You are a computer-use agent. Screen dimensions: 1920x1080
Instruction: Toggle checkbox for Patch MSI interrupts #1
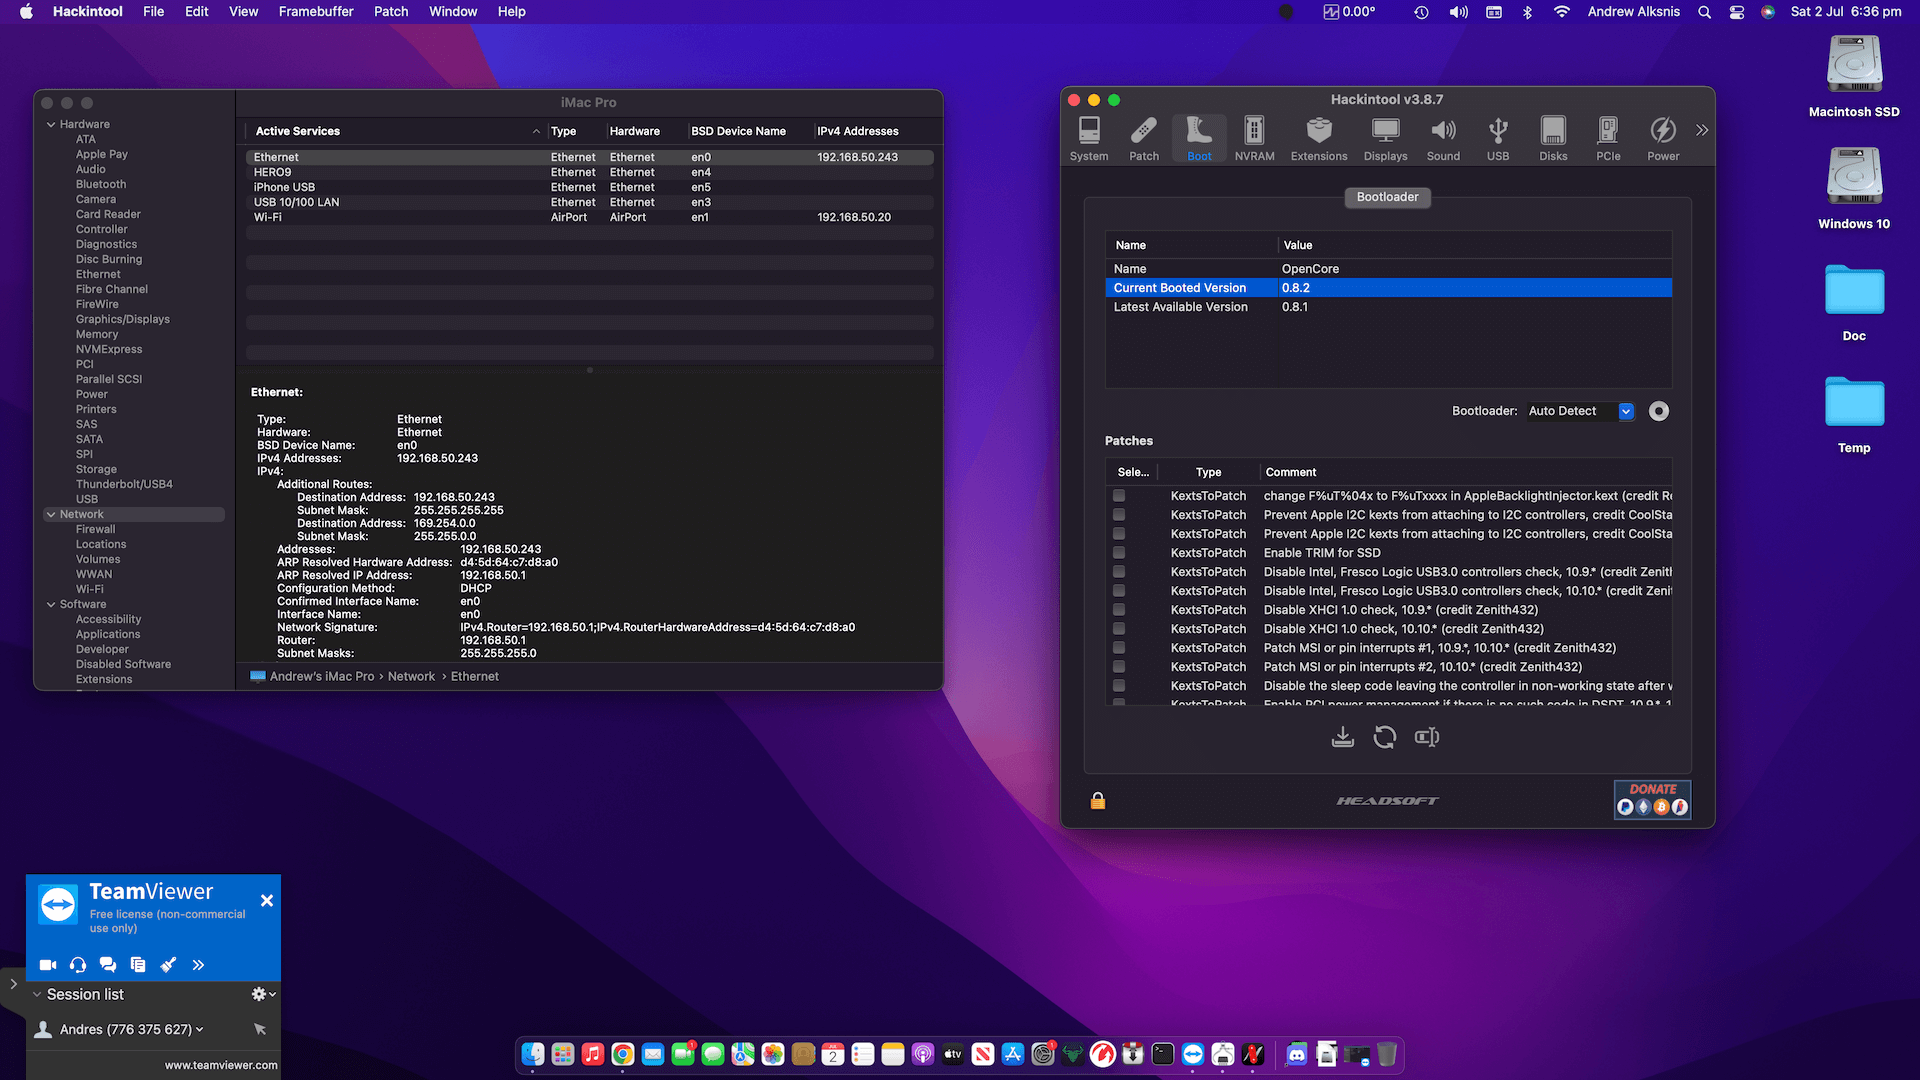(1119, 648)
